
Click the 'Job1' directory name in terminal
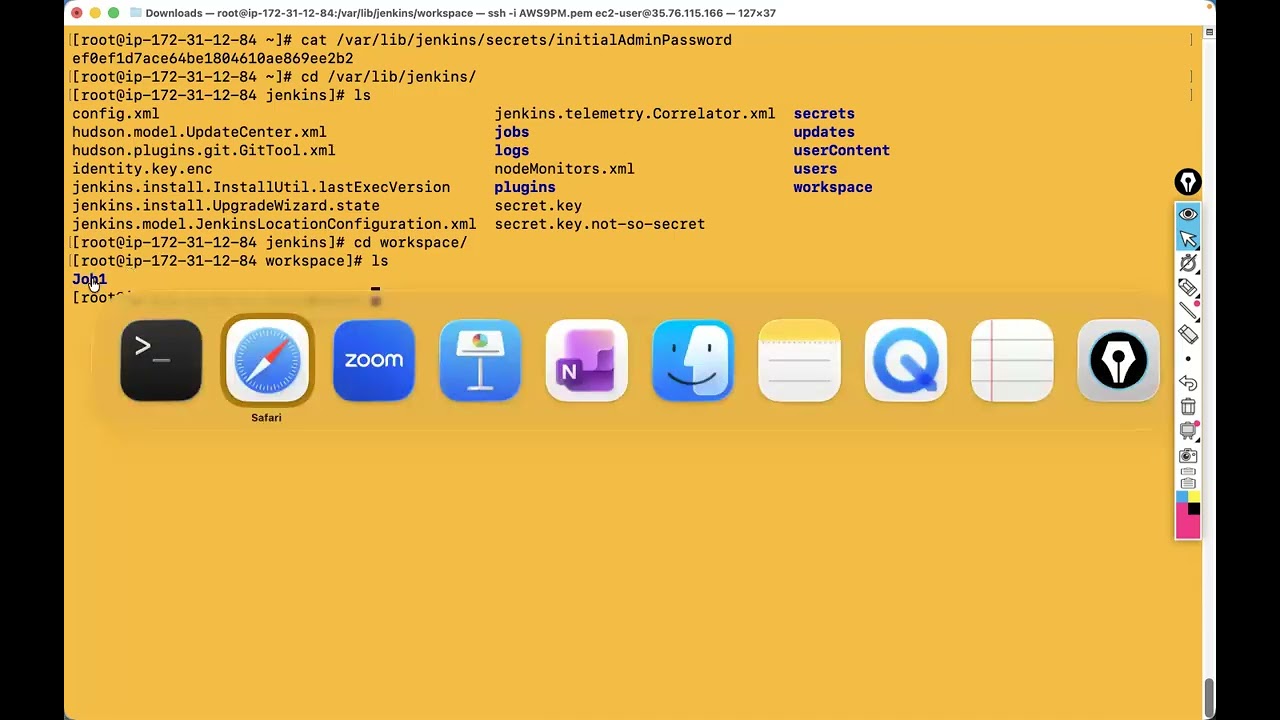click(89, 279)
